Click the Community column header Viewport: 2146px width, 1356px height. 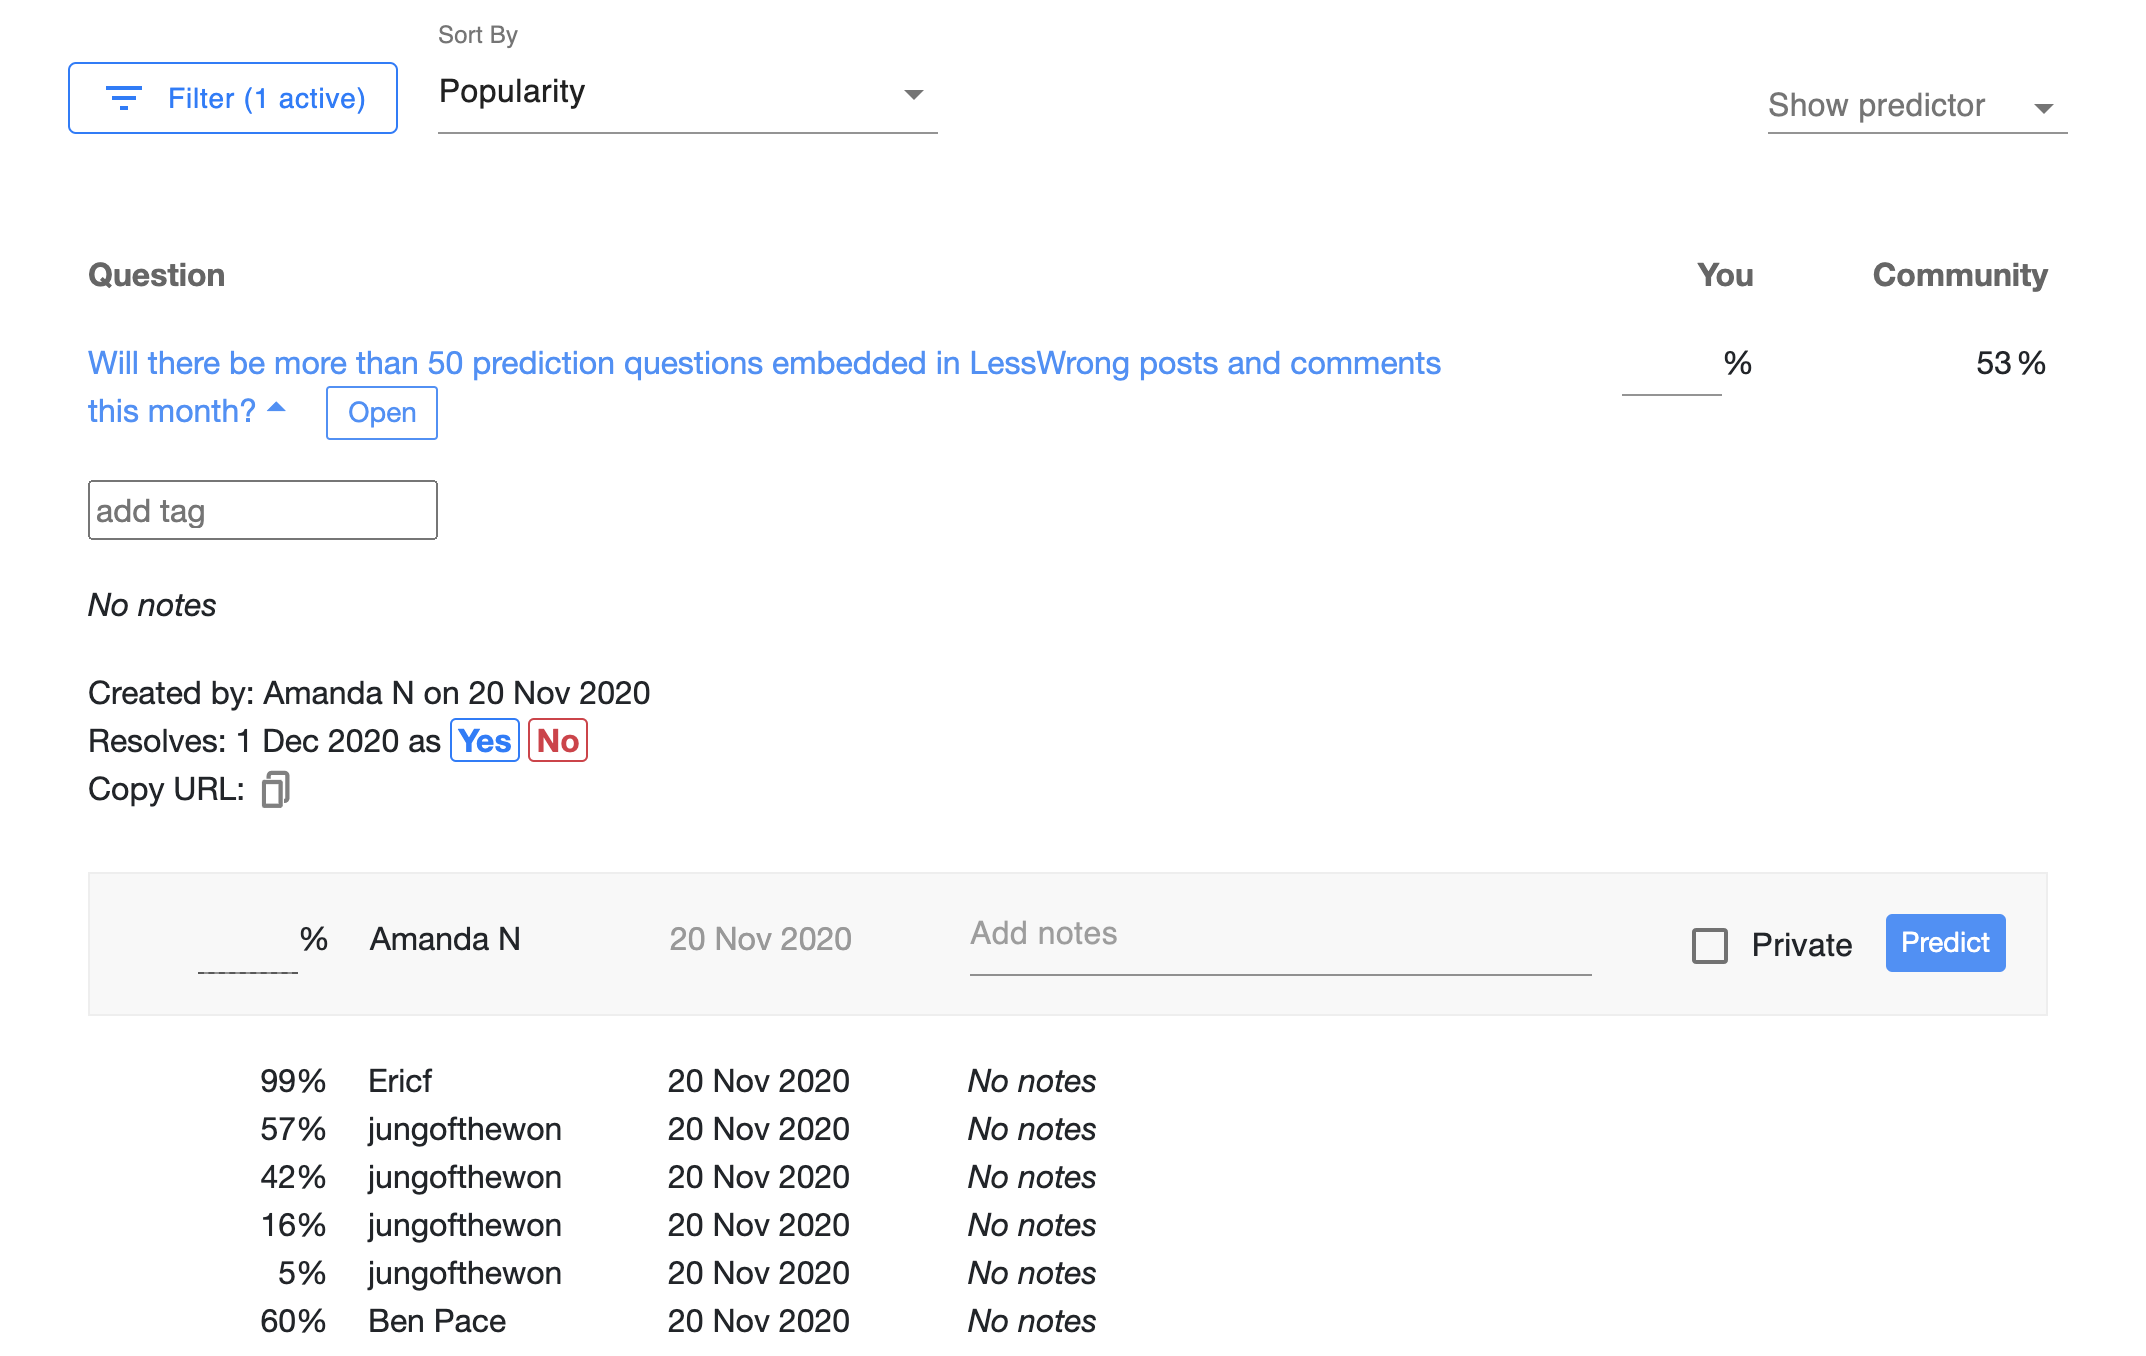[1958, 275]
